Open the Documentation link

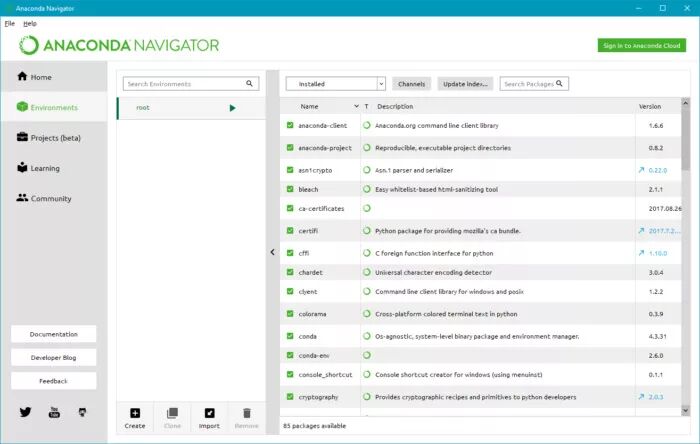pyautogui.click(x=54, y=334)
